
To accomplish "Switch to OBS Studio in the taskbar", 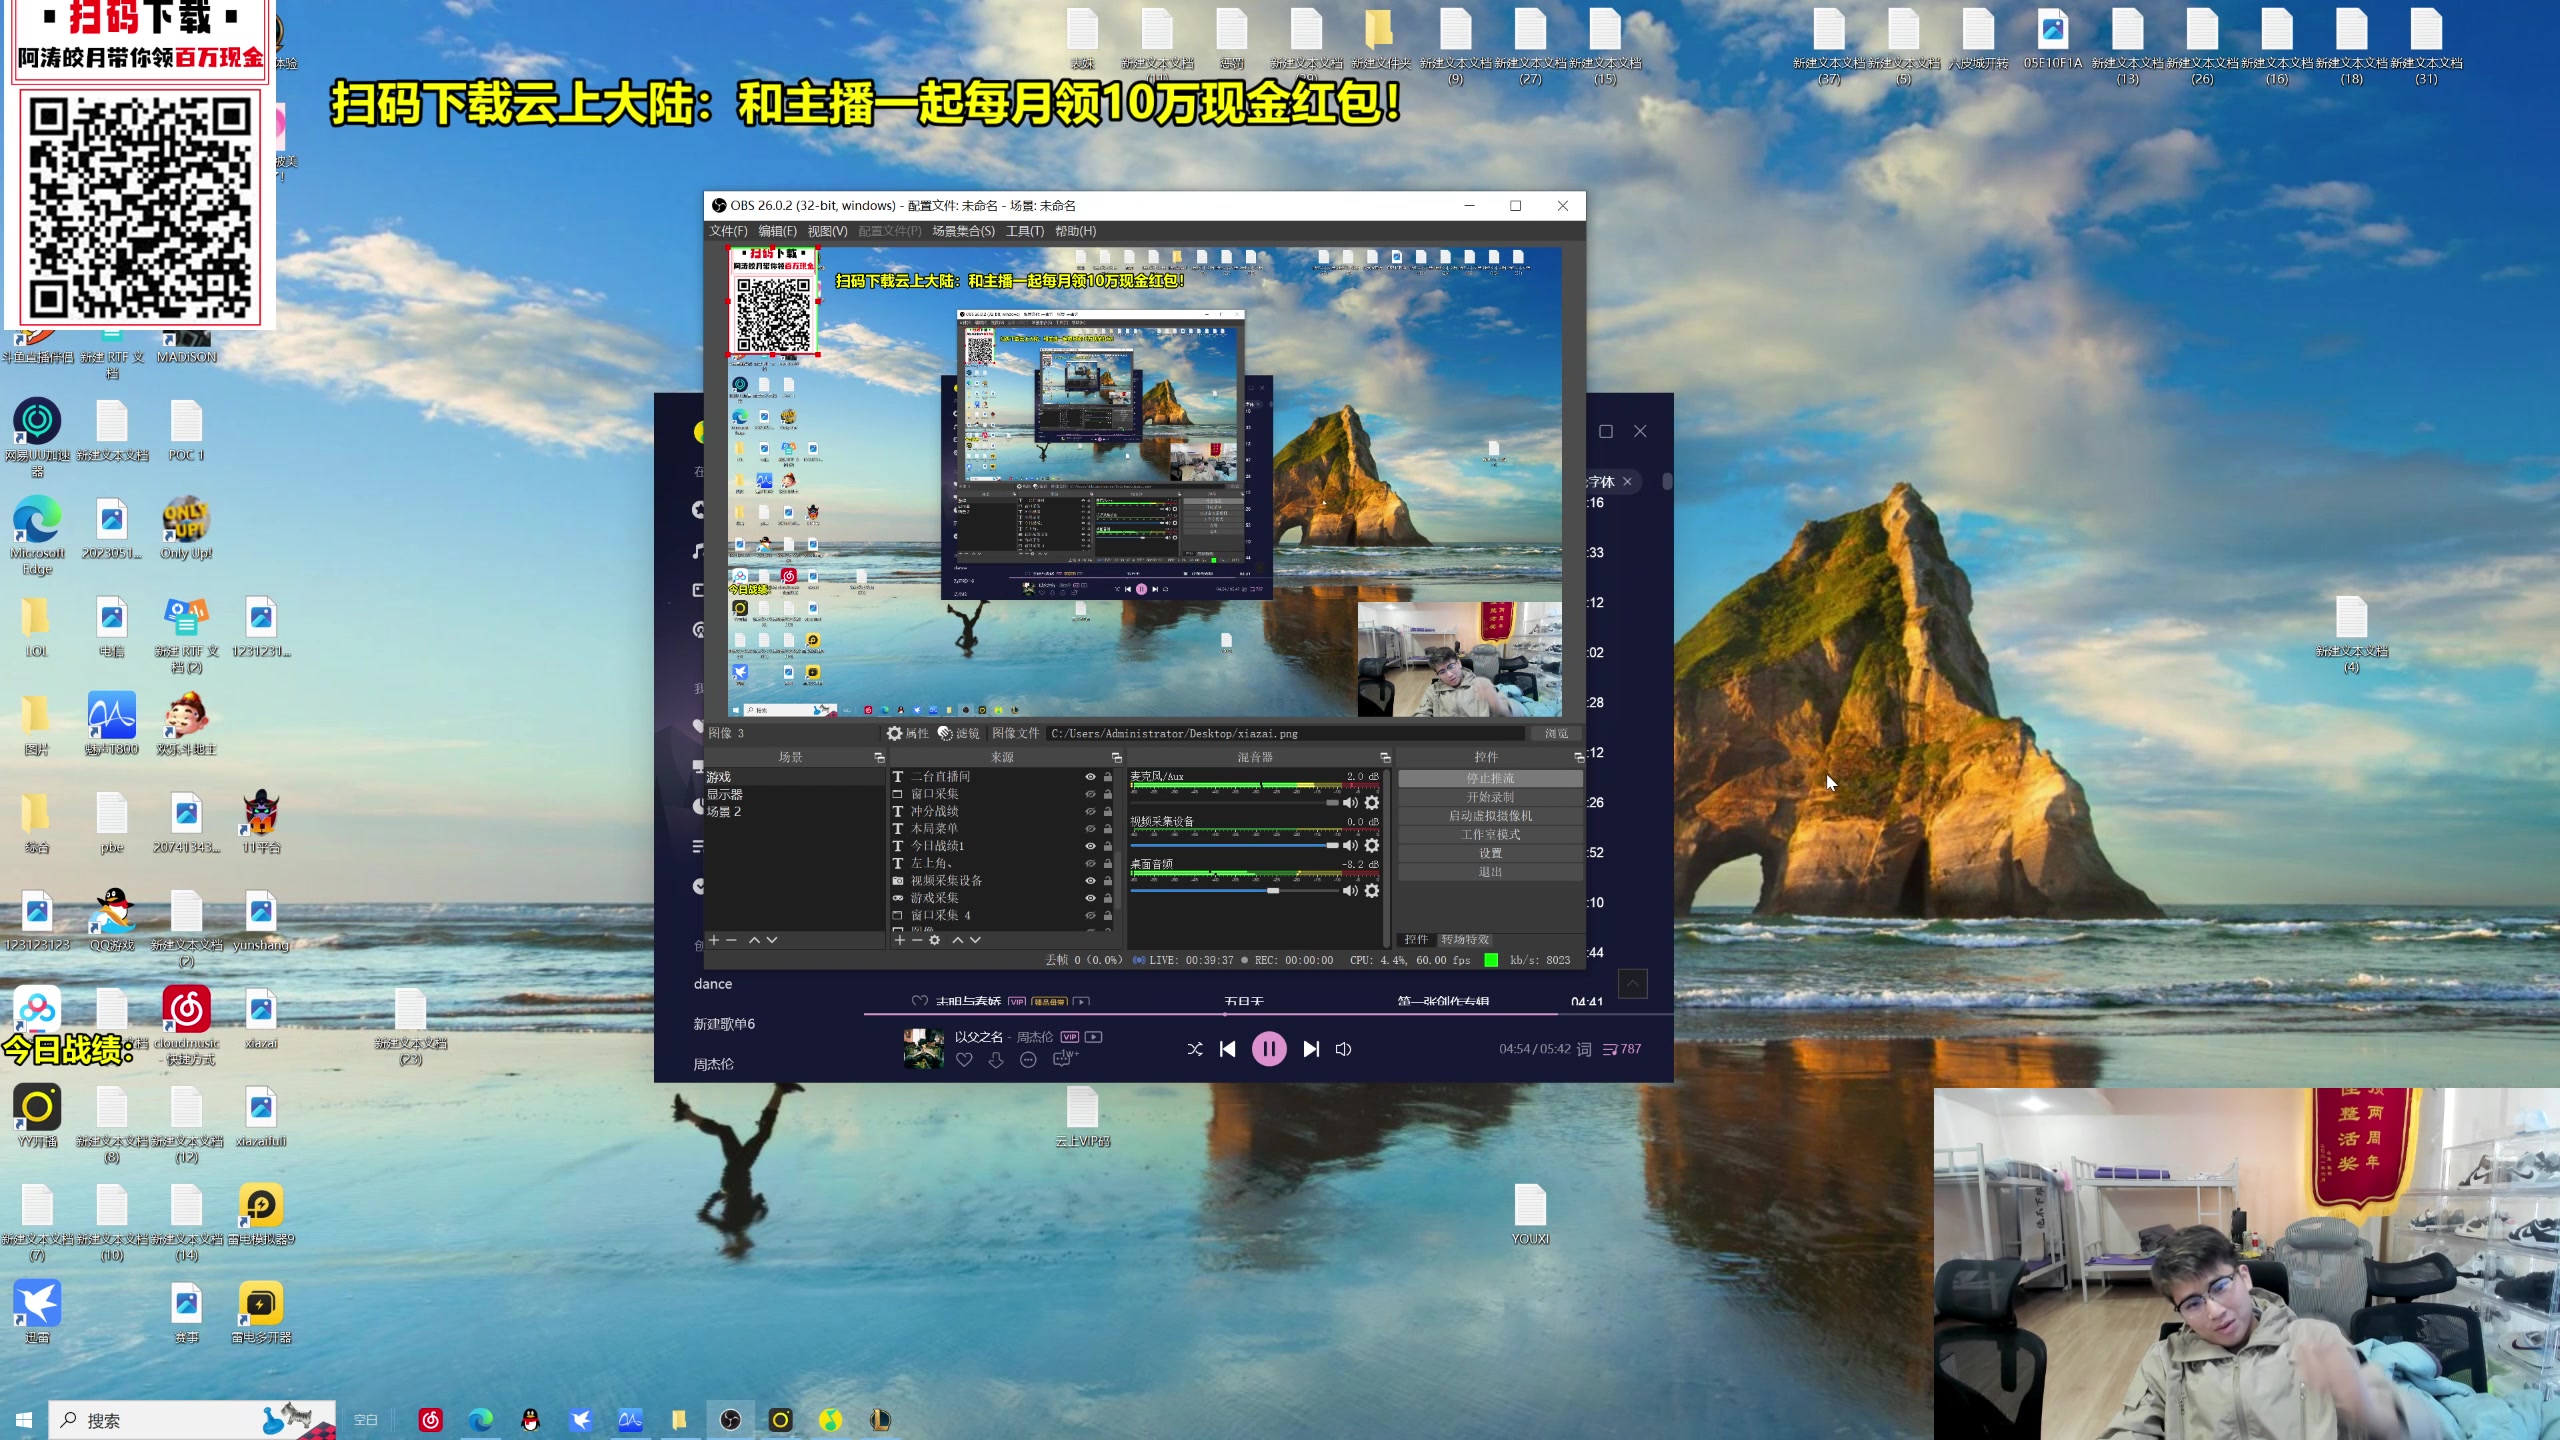I will [x=731, y=1420].
